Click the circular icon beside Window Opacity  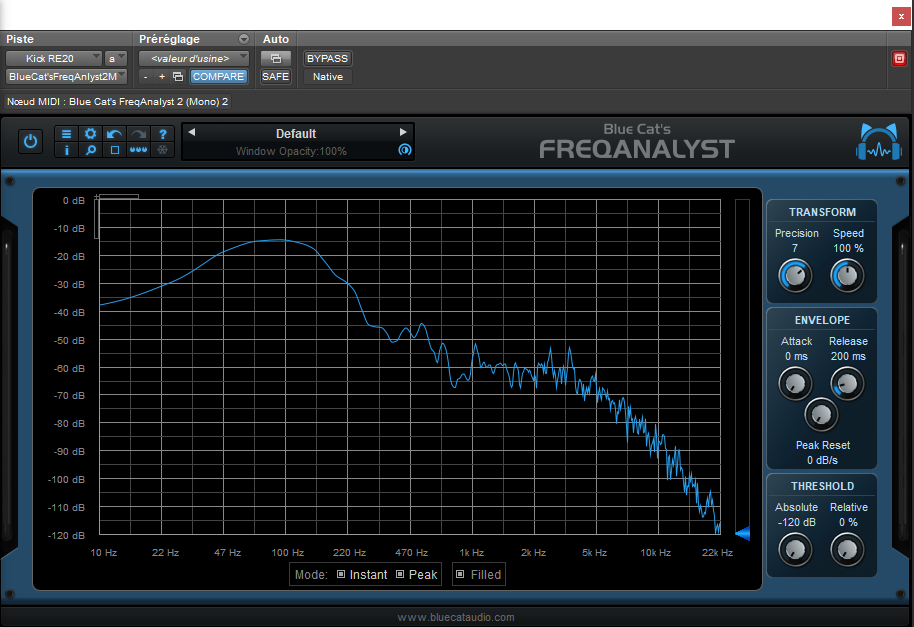click(405, 150)
